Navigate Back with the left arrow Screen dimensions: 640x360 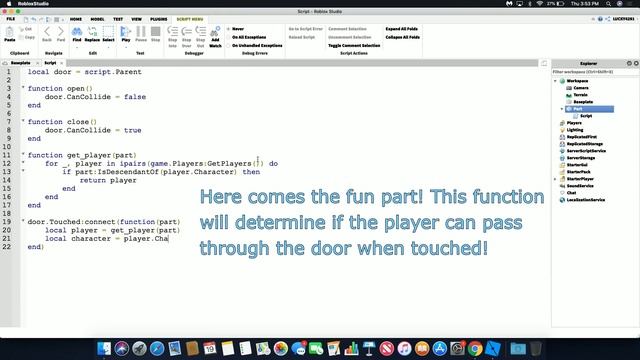pyautogui.click(x=47, y=34)
